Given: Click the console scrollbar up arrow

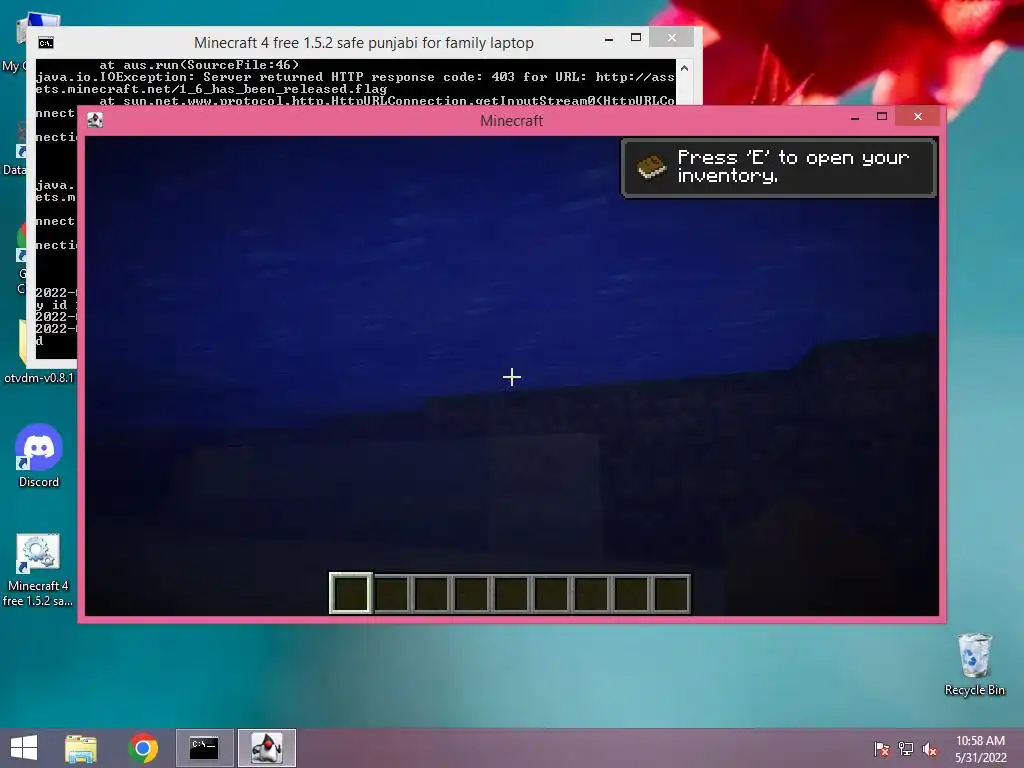Looking at the screenshot, I should click(x=684, y=68).
